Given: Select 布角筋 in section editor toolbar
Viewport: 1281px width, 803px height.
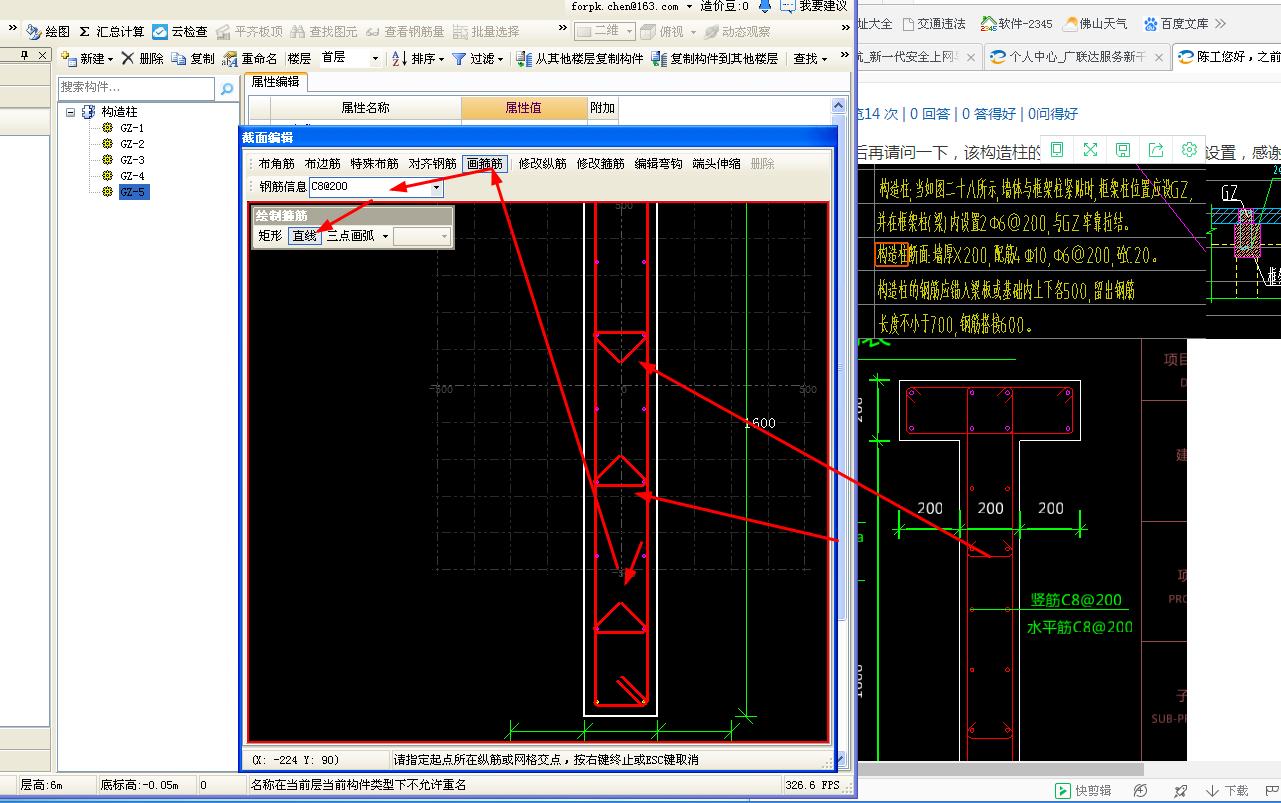Looking at the screenshot, I should [276, 164].
